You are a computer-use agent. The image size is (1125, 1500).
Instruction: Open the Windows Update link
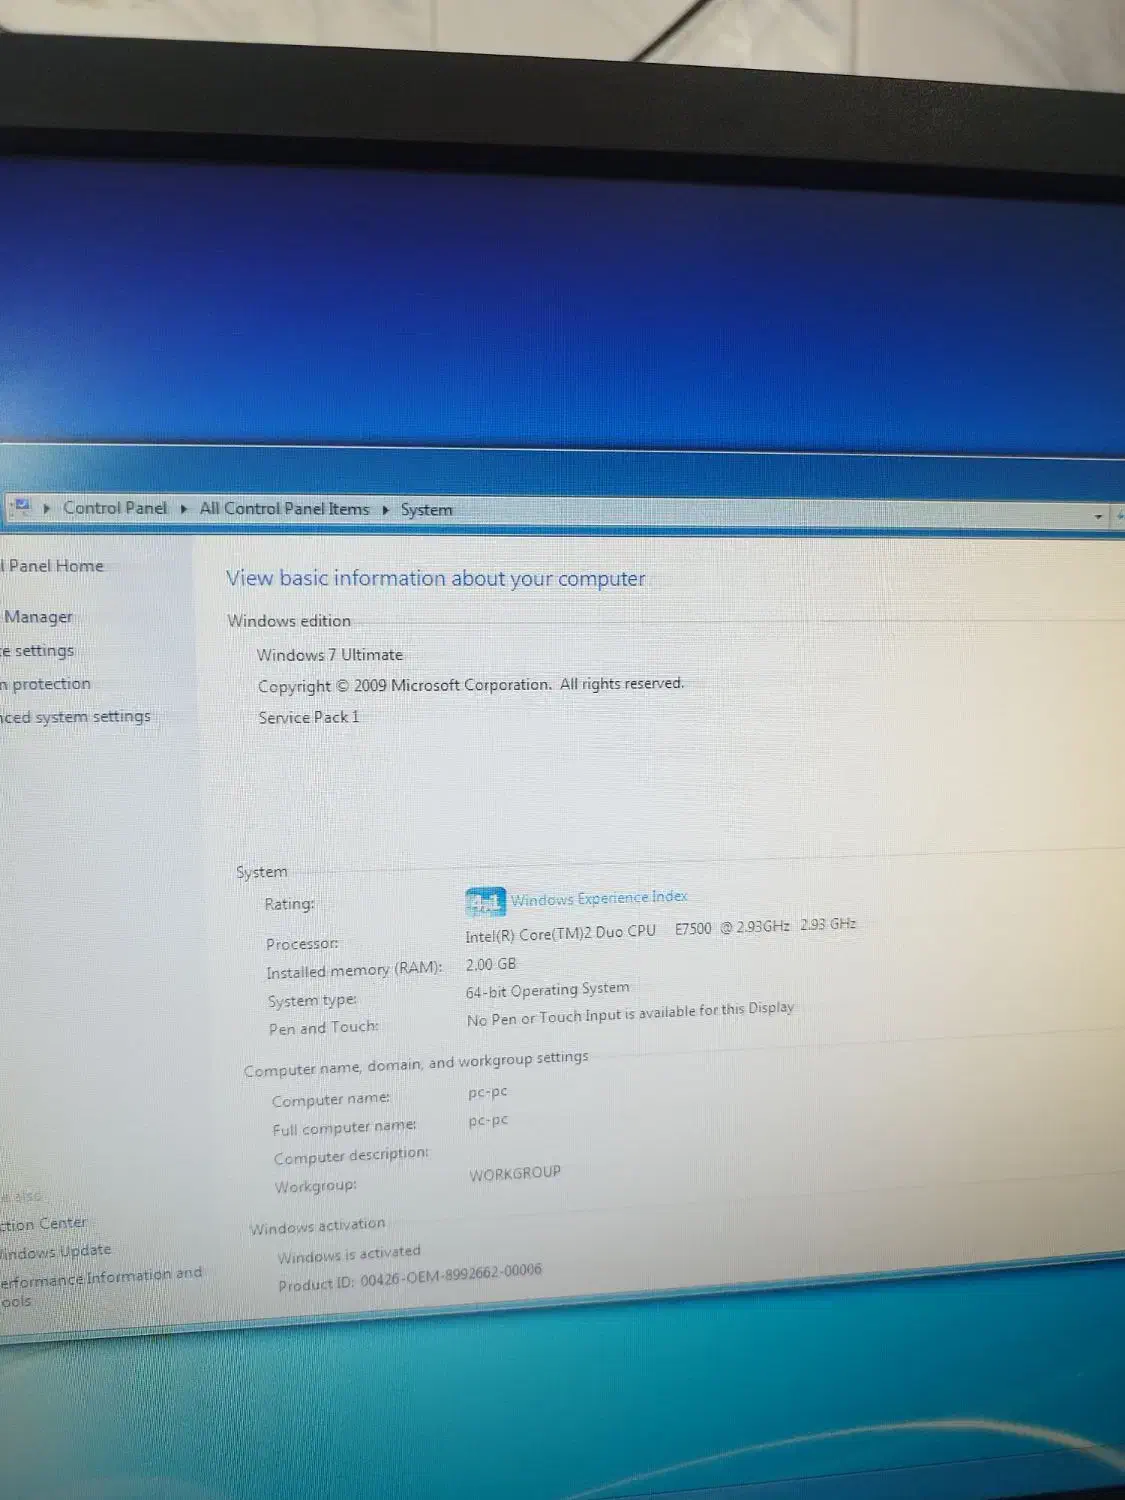56,1251
